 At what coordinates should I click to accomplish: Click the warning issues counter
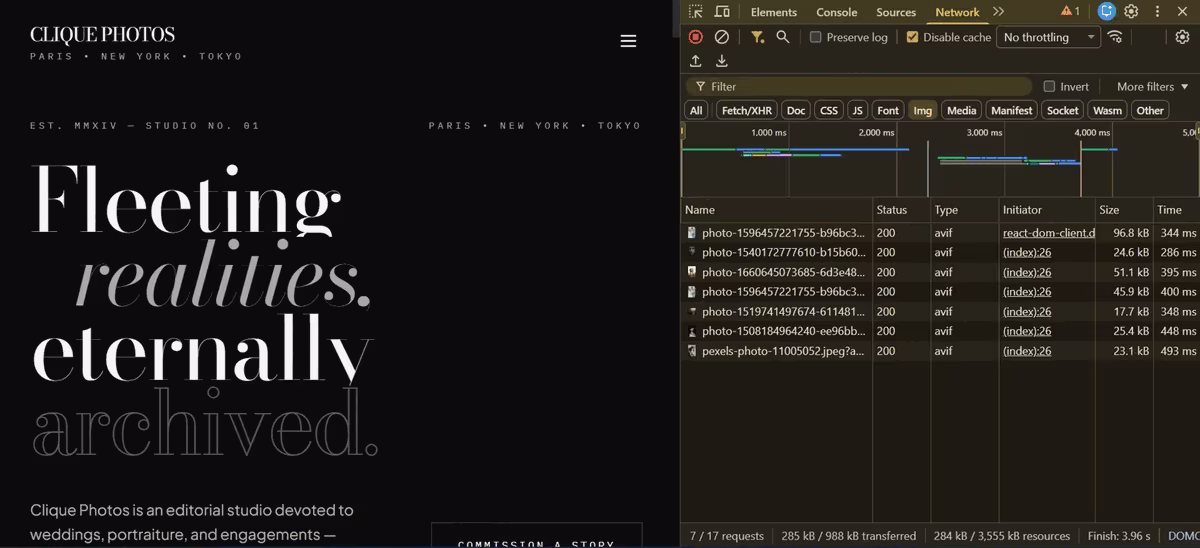[1070, 12]
